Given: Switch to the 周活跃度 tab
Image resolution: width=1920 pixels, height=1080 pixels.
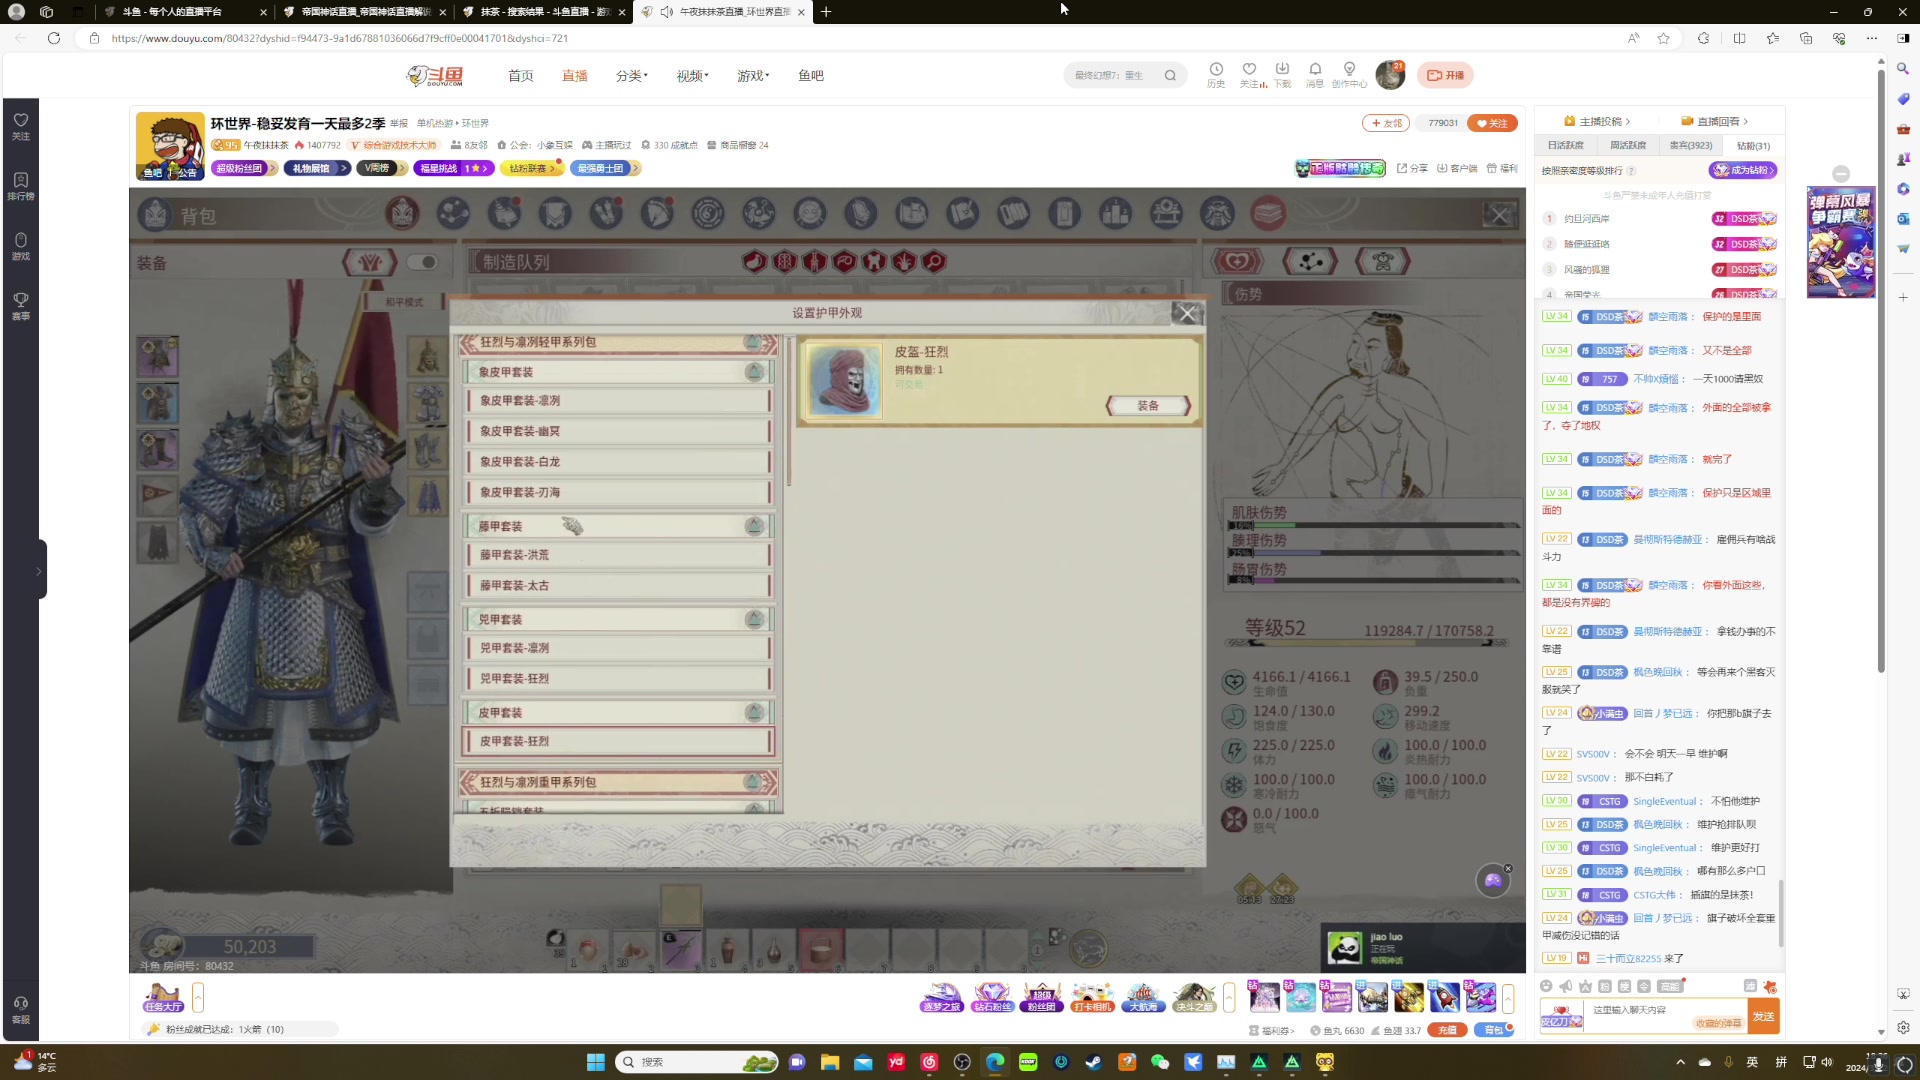Looking at the screenshot, I should 1628,146.
